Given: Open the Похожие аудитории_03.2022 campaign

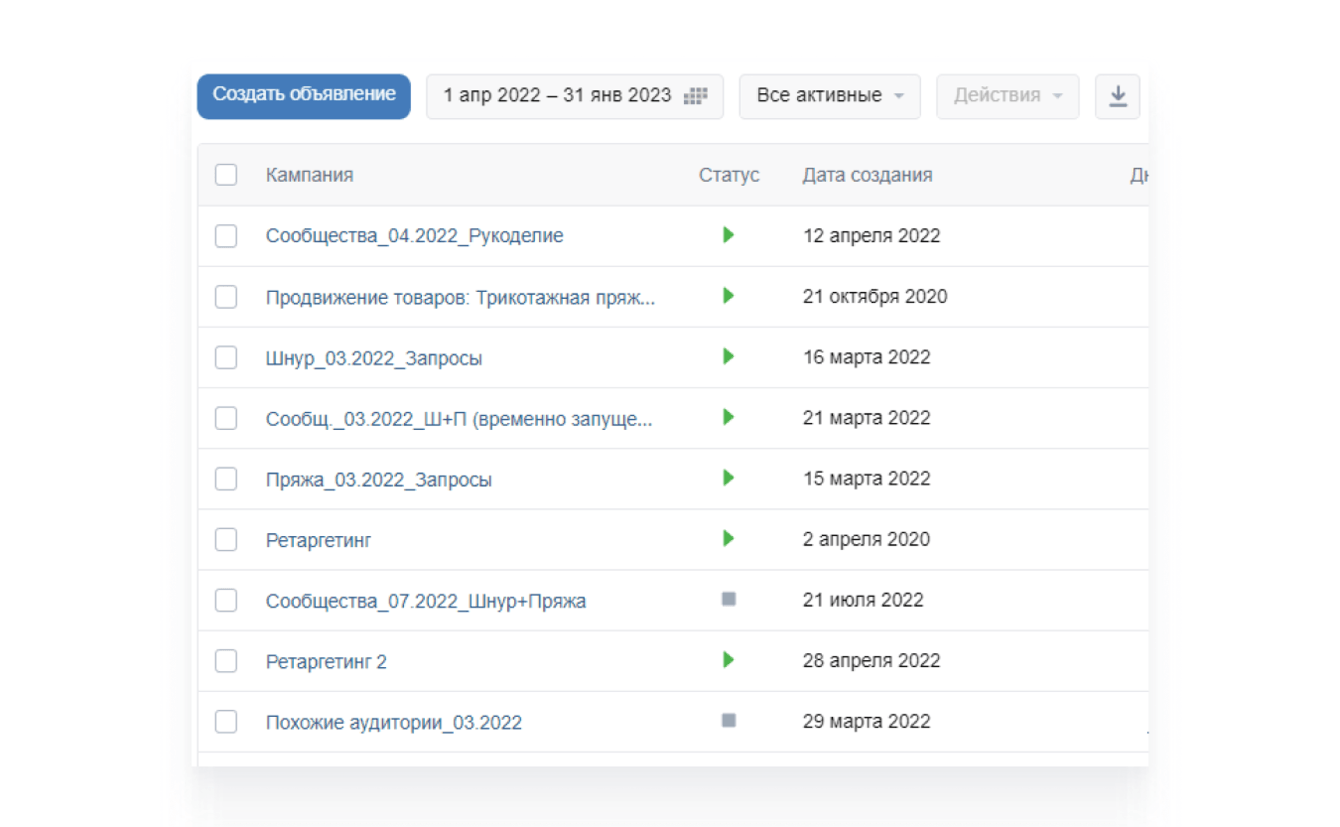Looking at the screenshot, I should pyautogui.click(x=393, y=722).
